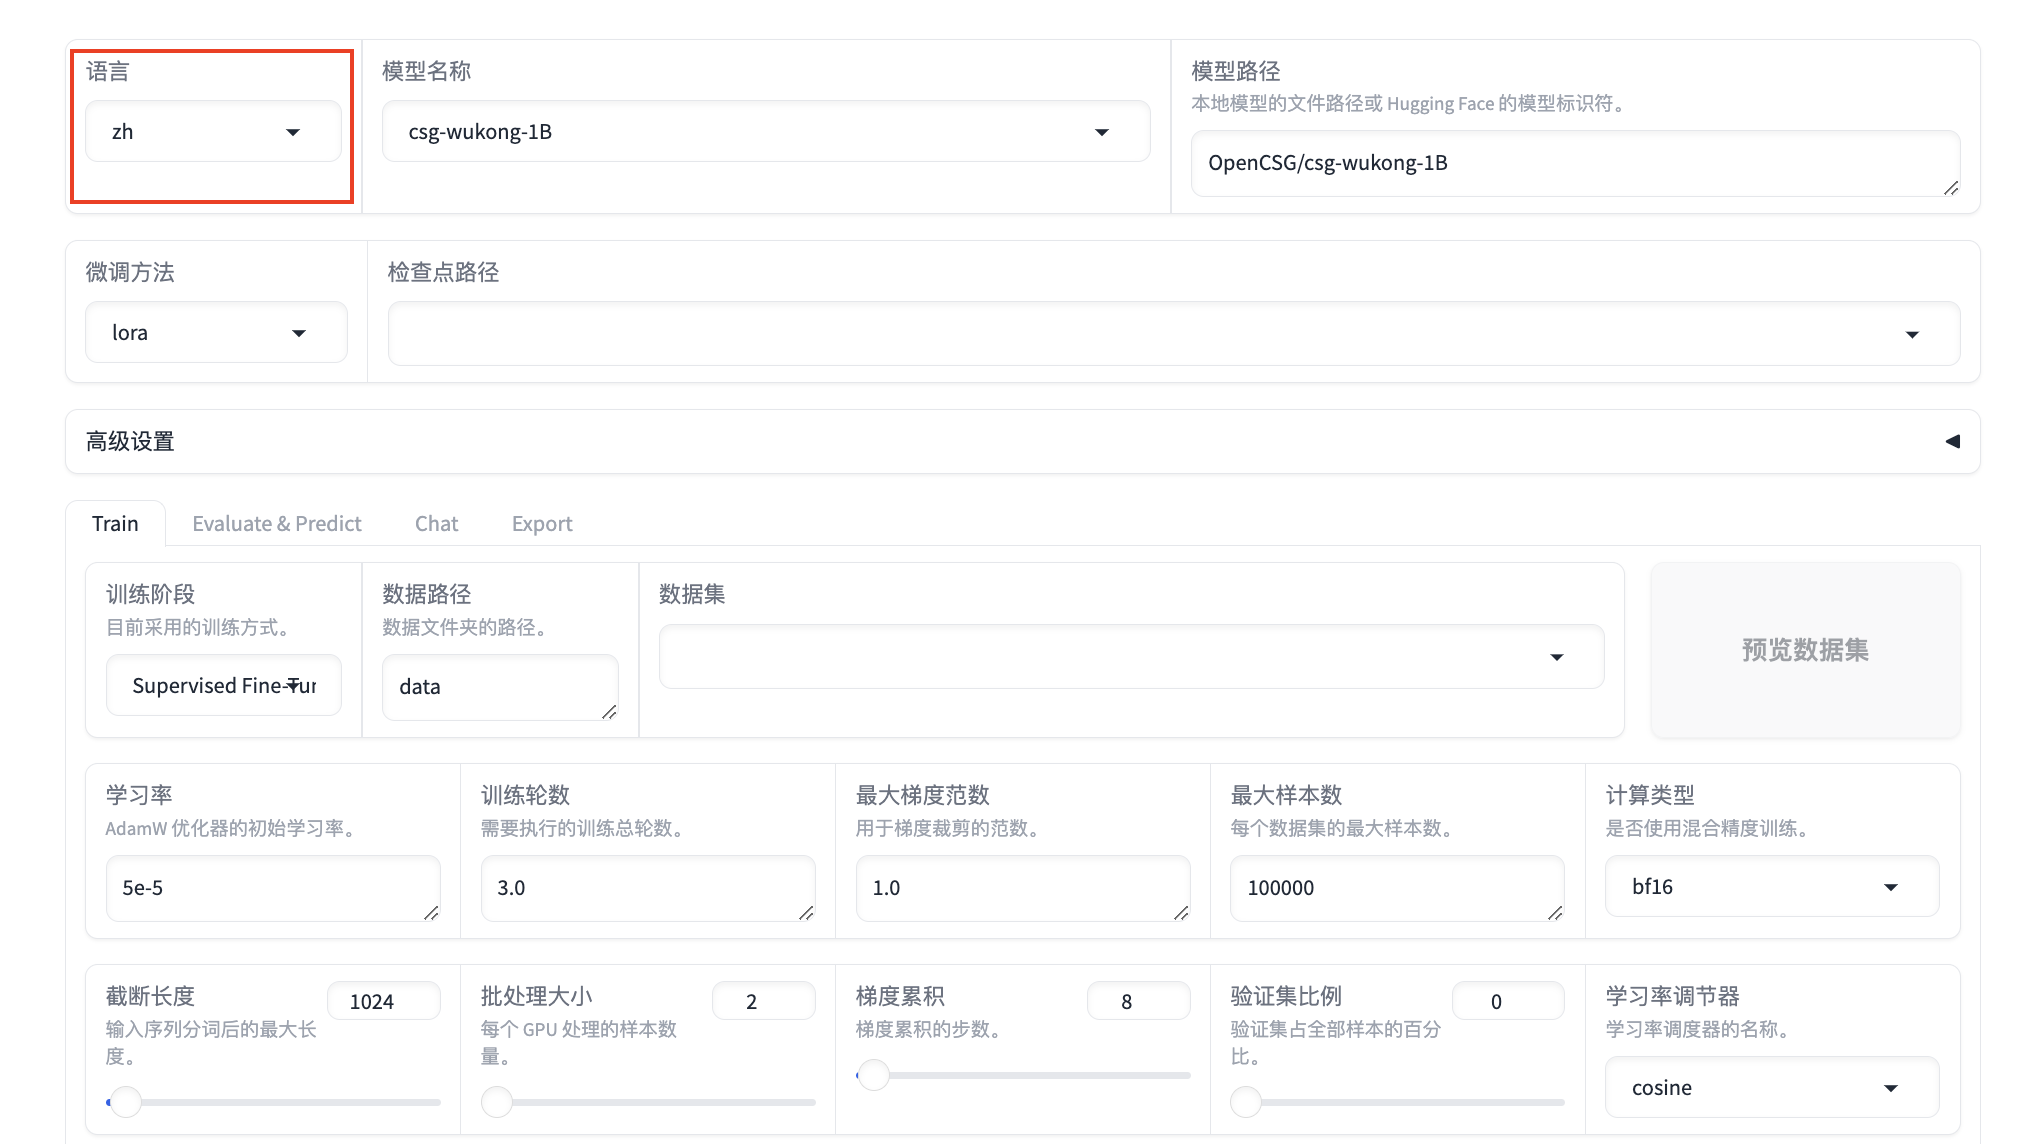Click the data path input field
Viewport: 2024px width, 1146px height.
pyautogui.click(x=499, y=687)
